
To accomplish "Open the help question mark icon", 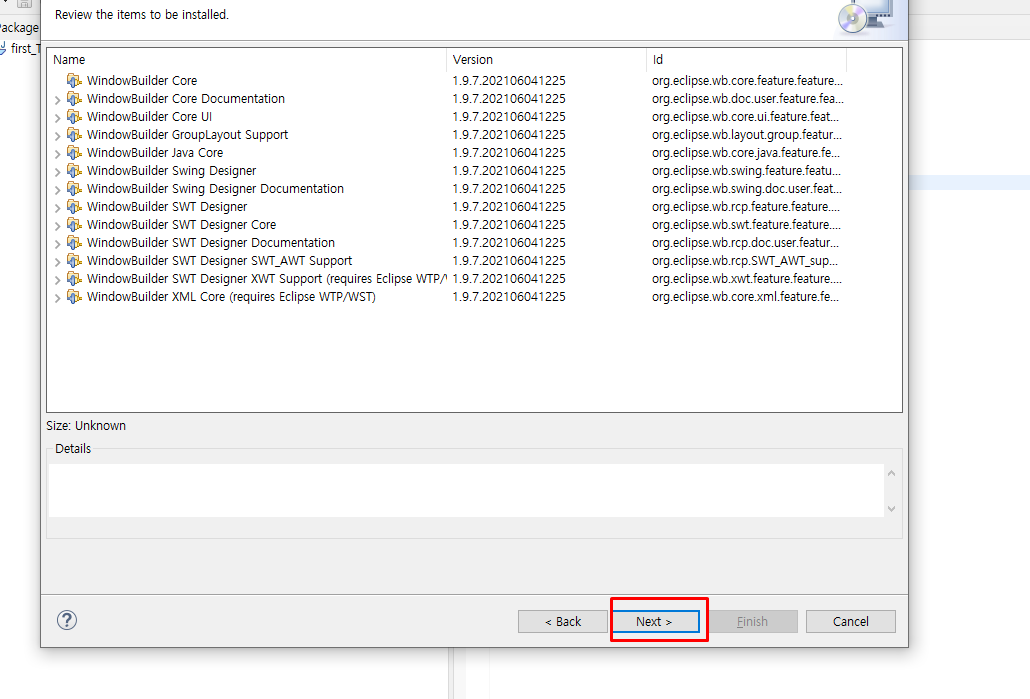I will (67, 620).
